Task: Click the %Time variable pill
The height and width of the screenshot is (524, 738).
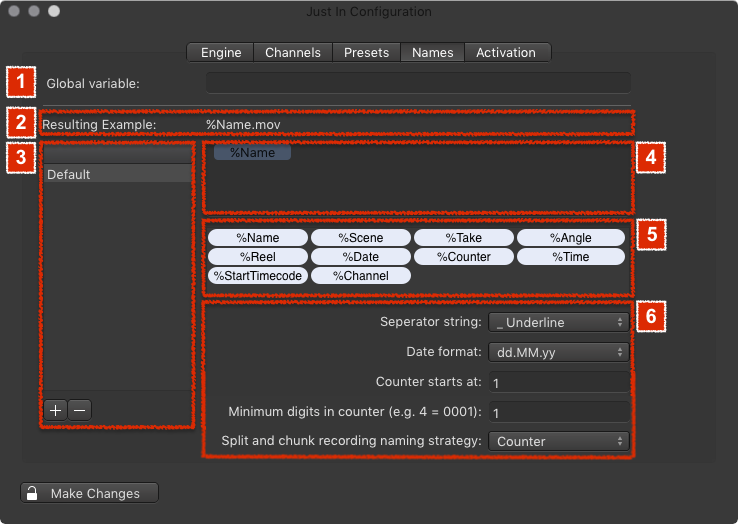Action: click(x=571, y=257)
